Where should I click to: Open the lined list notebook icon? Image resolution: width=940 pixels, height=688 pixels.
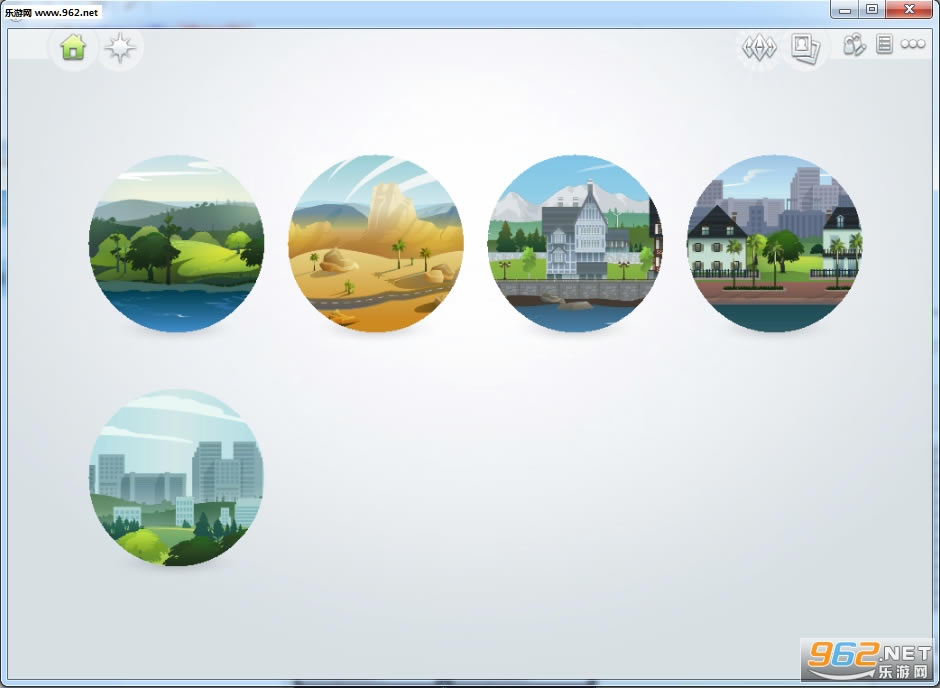point(884,45)
